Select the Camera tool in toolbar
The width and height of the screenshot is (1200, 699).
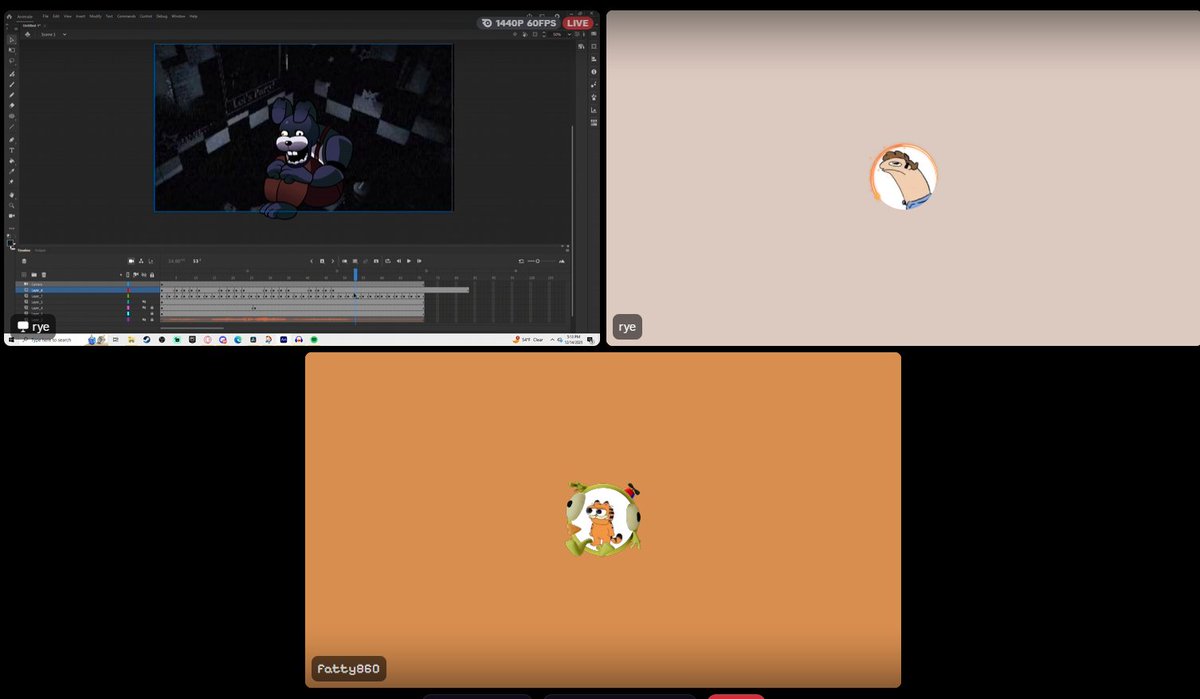pyautogui.click(x=12, y=216)
